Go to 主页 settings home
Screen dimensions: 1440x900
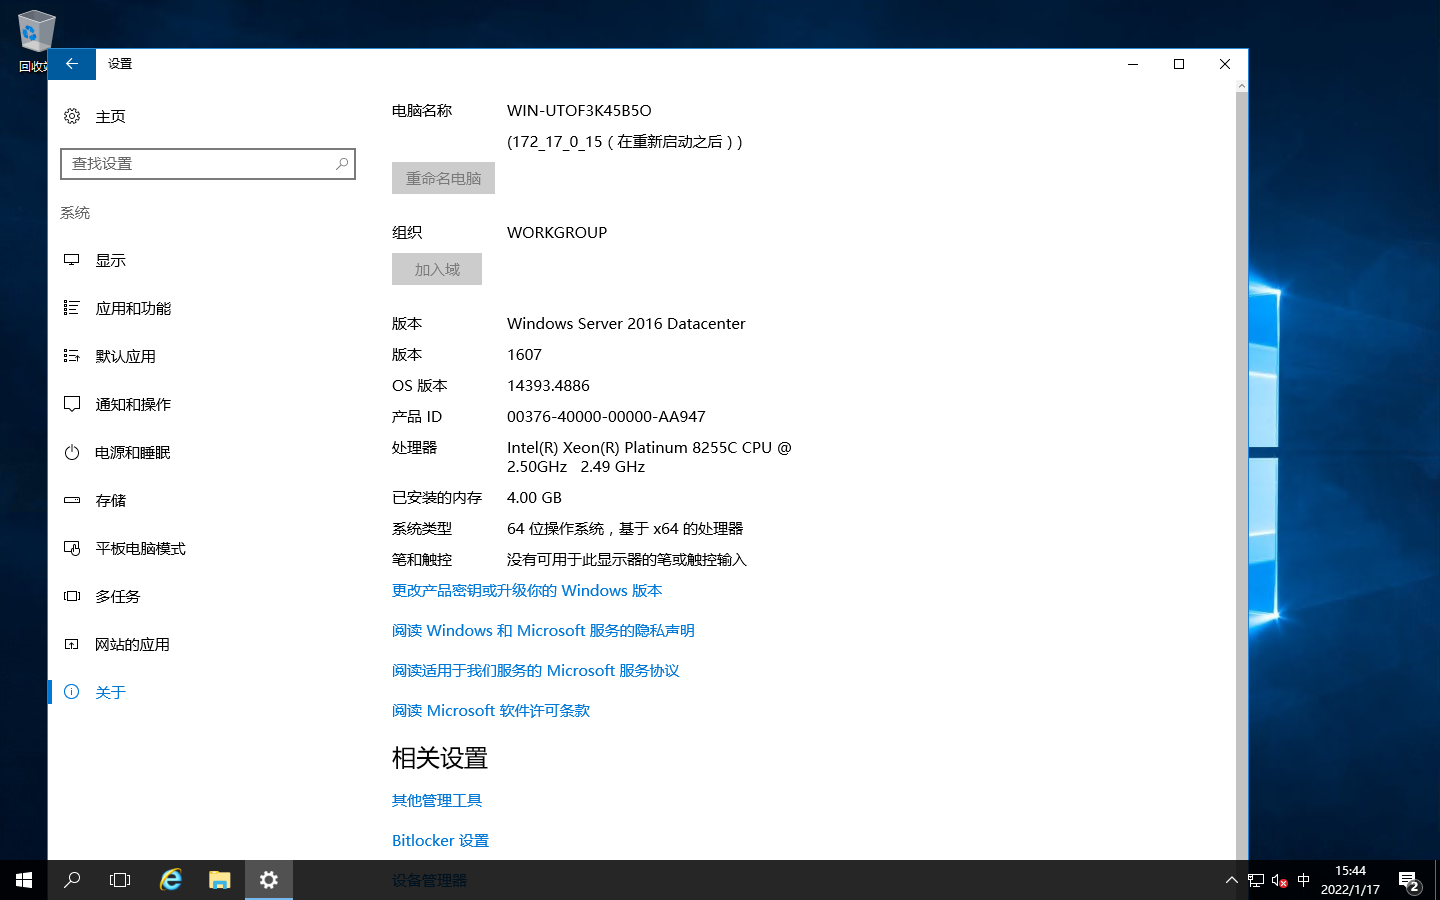point(110,117)
